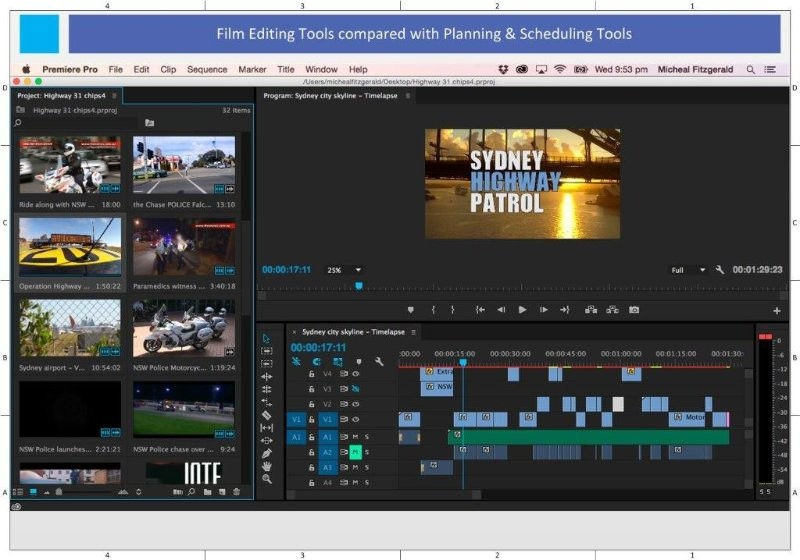
Task: Open the Sequence menu
Action: (207, 69)
